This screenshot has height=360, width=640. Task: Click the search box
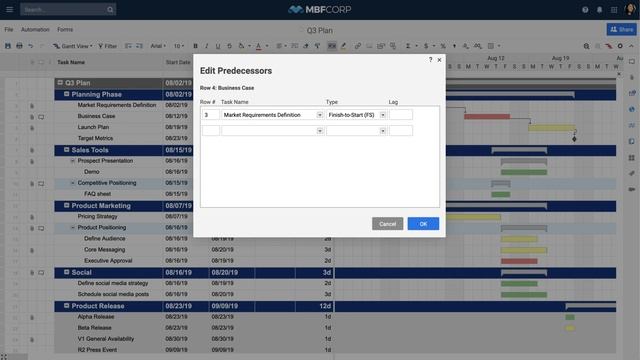[68, 9]
